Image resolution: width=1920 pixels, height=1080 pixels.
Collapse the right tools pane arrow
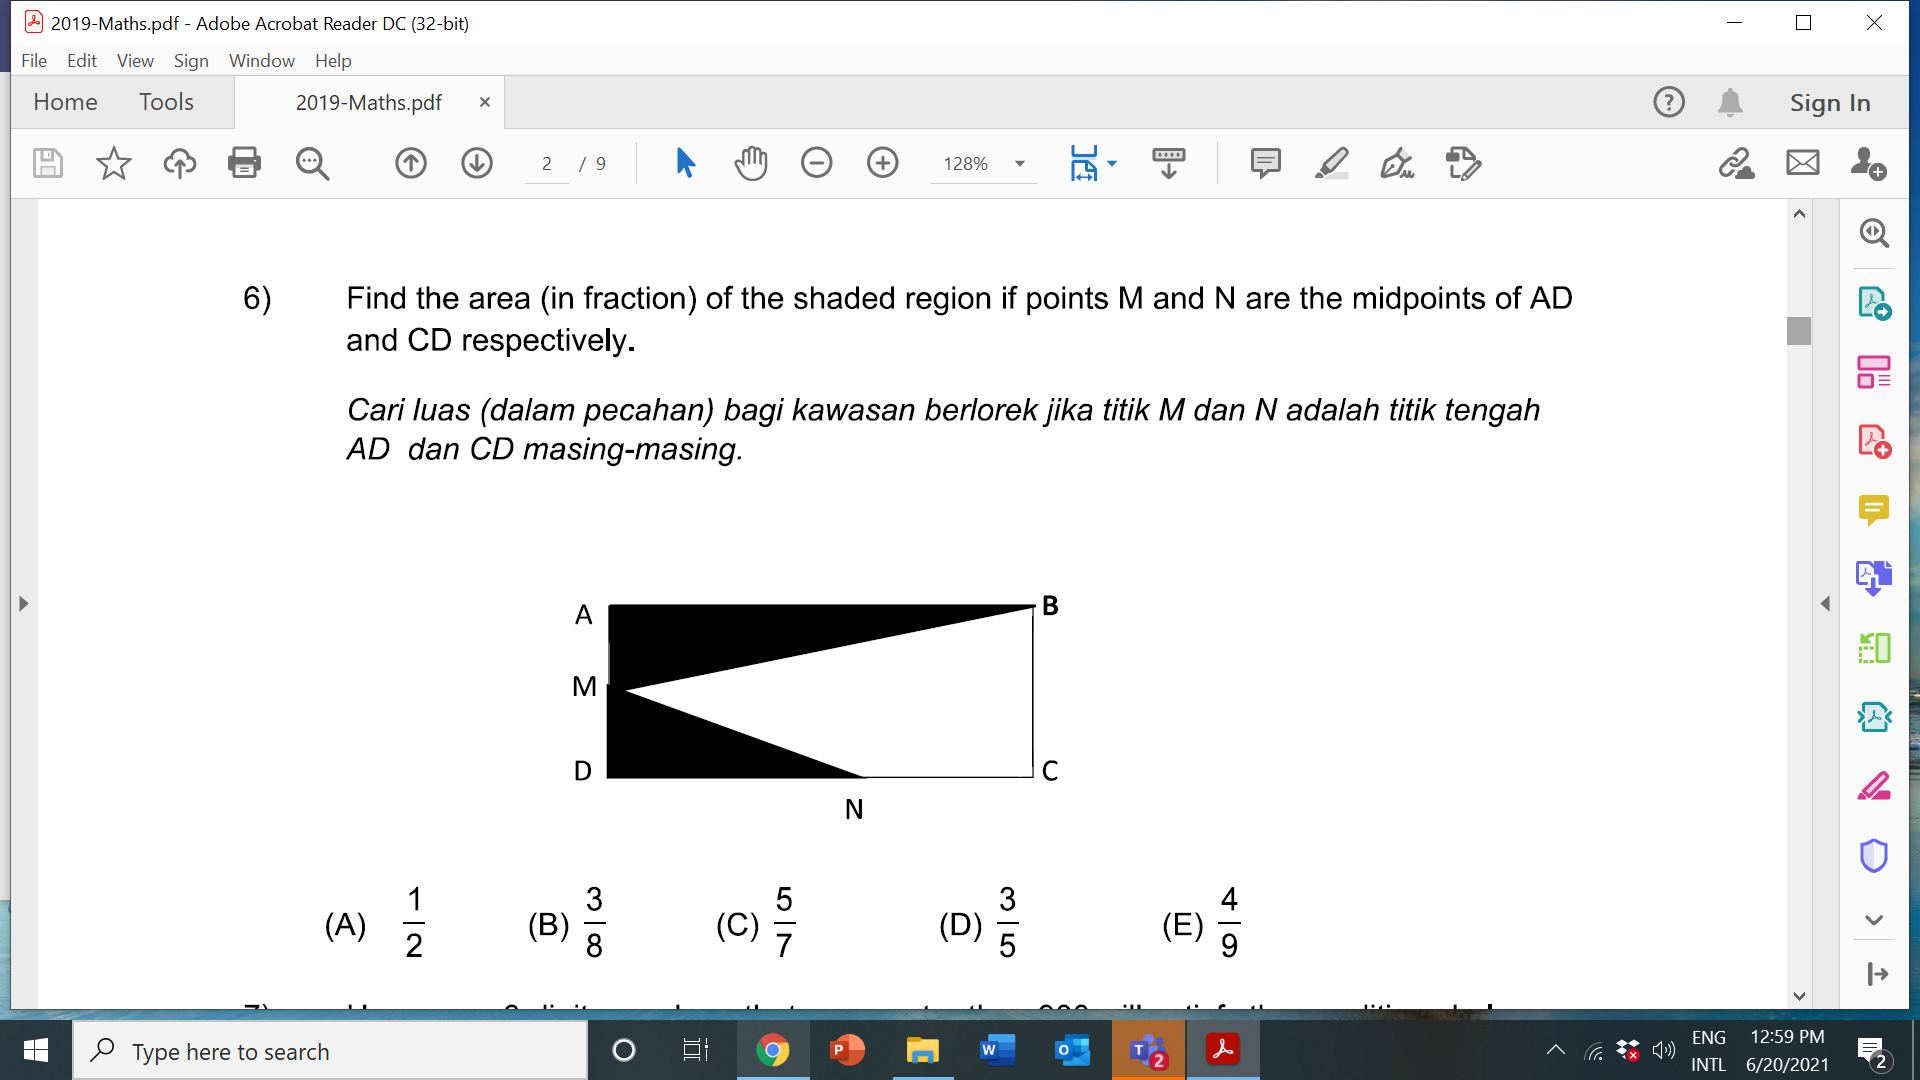coord(1825,603)
